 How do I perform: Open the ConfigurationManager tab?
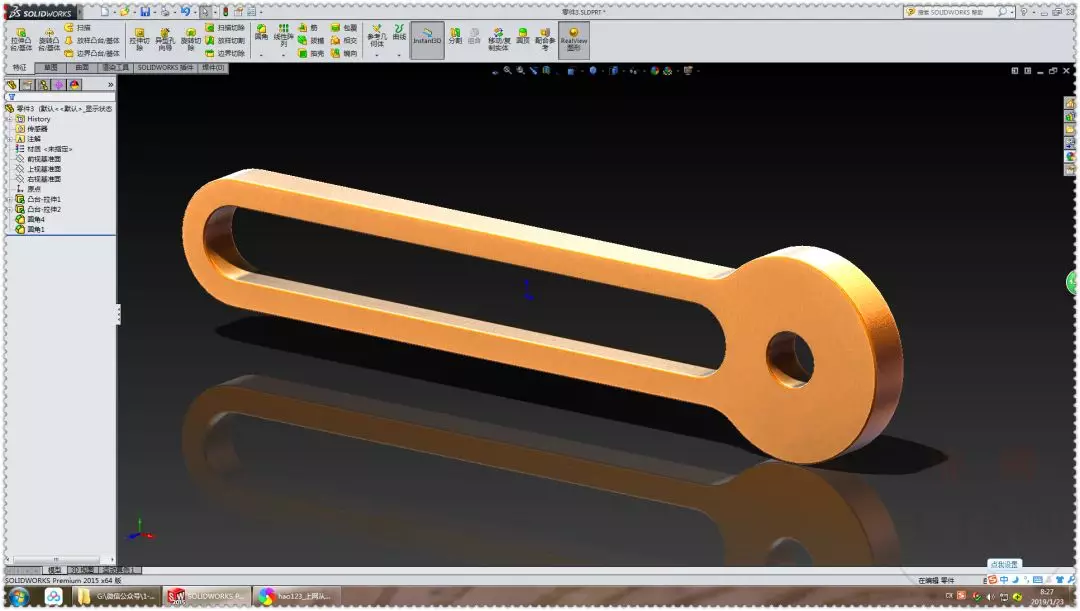click(x=43, y=85)
